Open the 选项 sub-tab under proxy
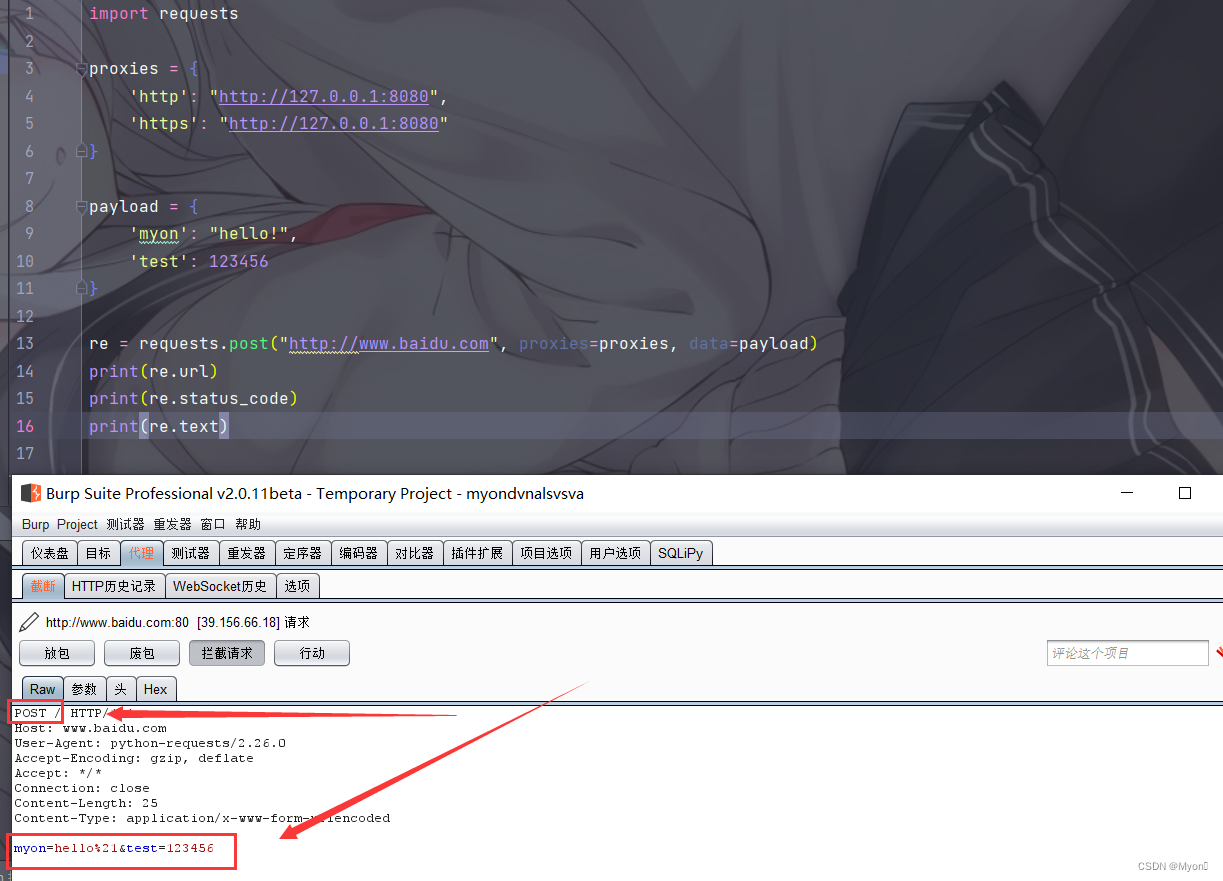 coord(297,586)
